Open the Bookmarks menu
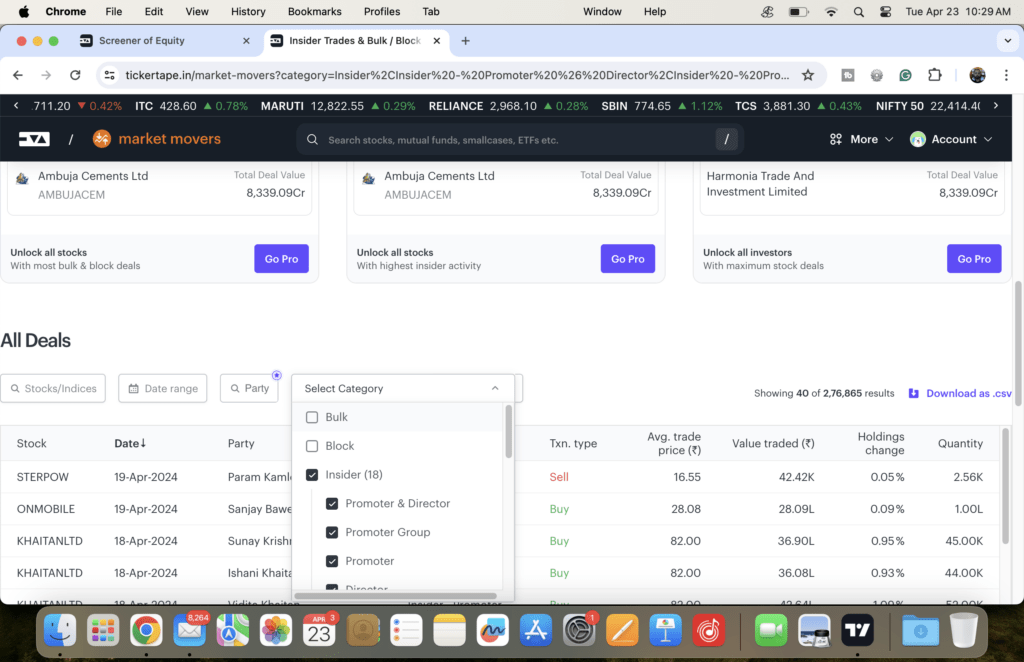 315,12
